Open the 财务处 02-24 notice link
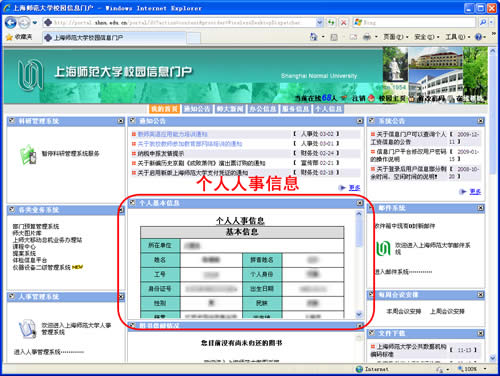This screenshot has width=500, height=376. pos(161,154)
